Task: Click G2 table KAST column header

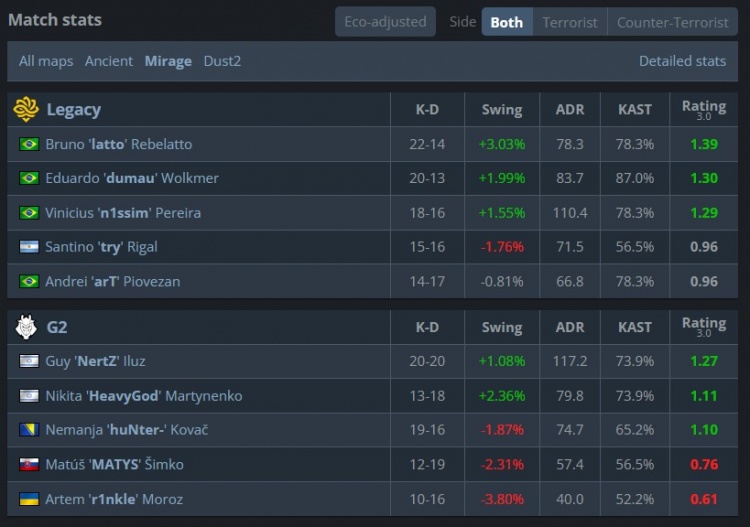Action: tap(635, 327)
